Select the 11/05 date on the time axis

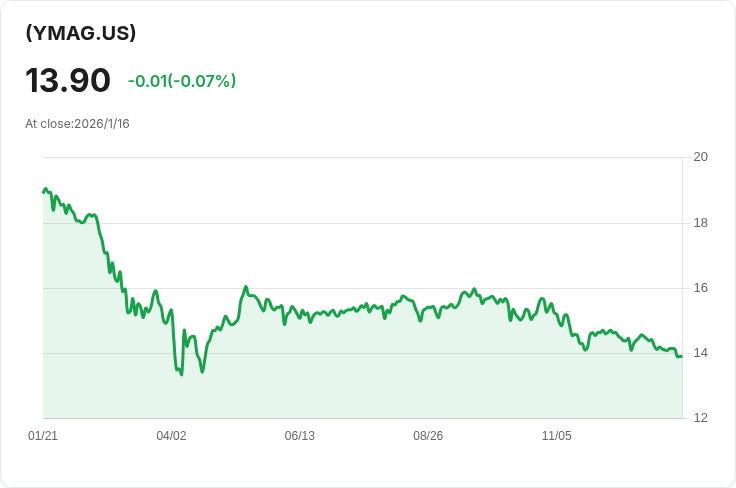pyautogui.click(x=556, y=436)
